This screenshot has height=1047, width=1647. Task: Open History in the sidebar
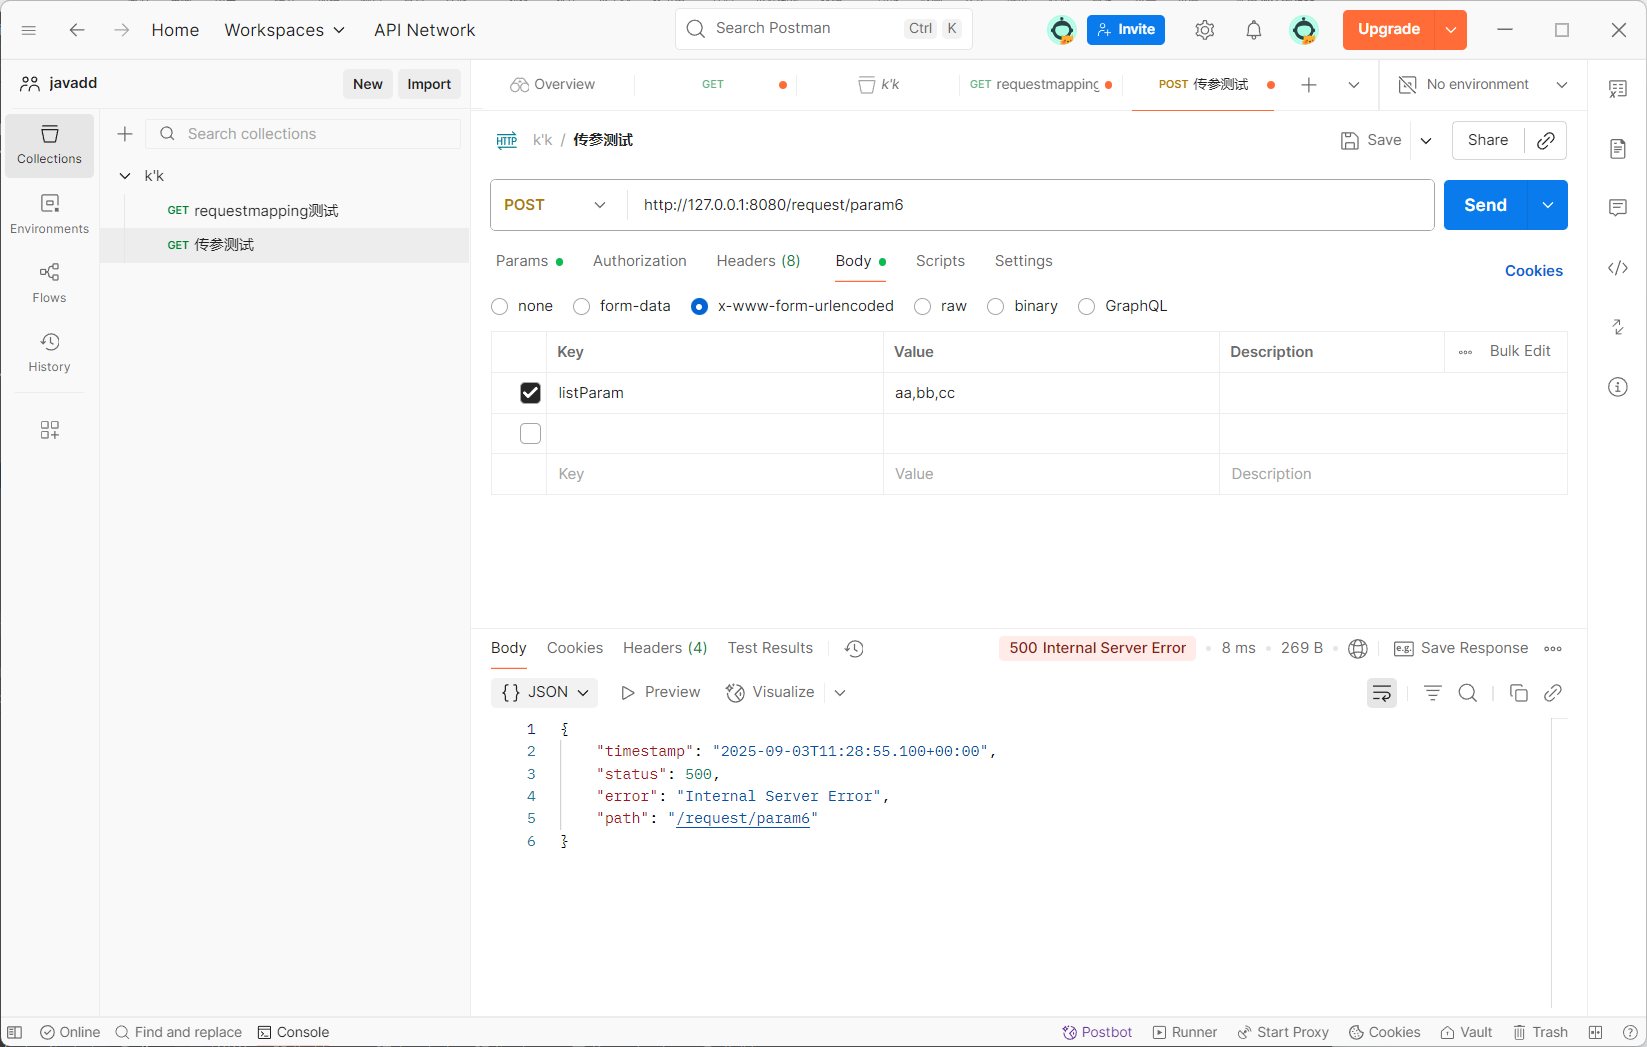tap(49, 353)
